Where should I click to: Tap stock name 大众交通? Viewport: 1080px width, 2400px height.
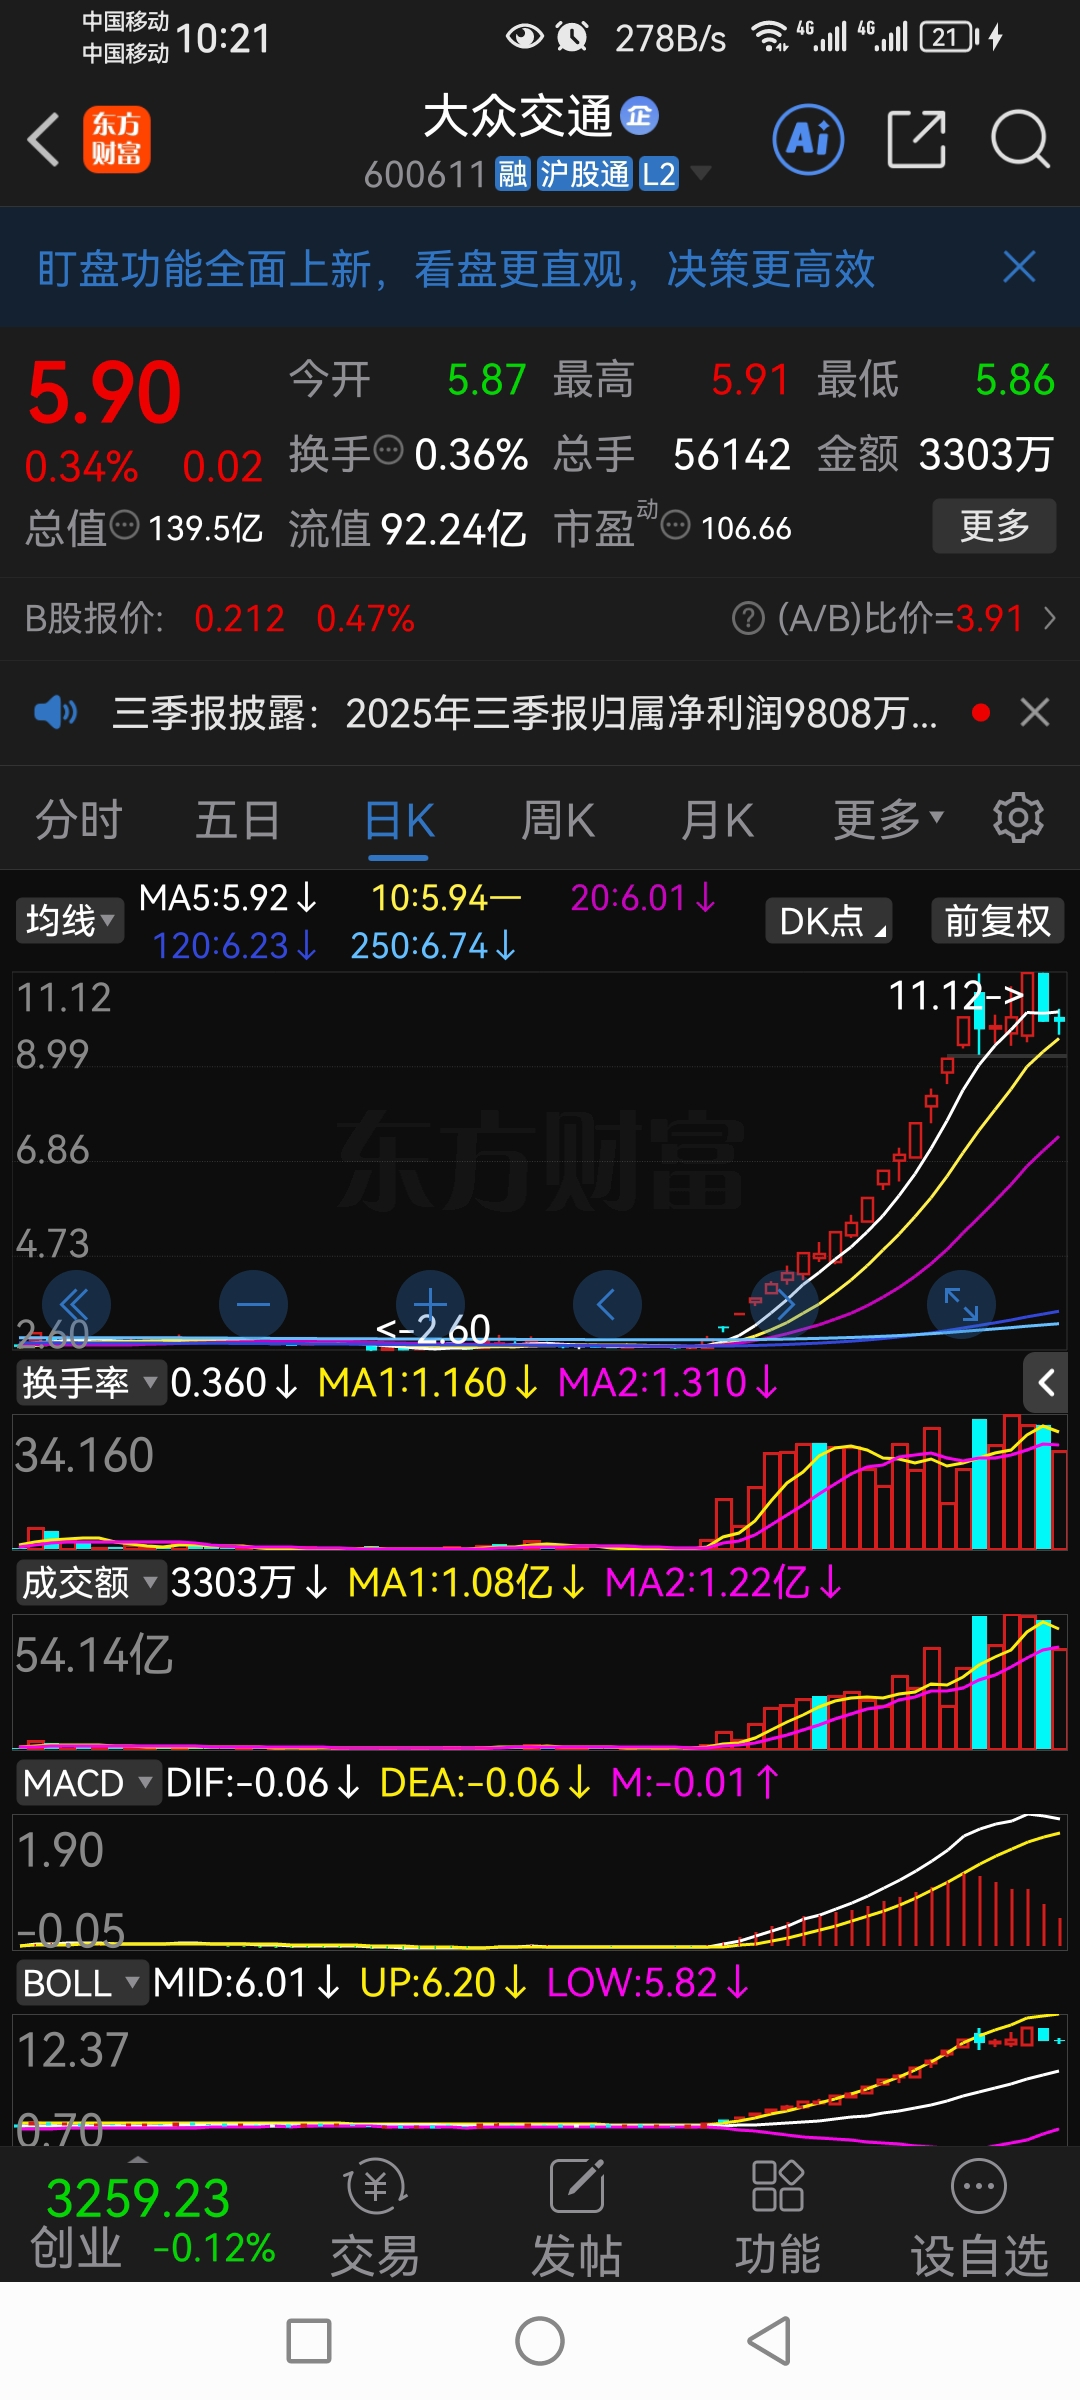(x=518, y=116)
